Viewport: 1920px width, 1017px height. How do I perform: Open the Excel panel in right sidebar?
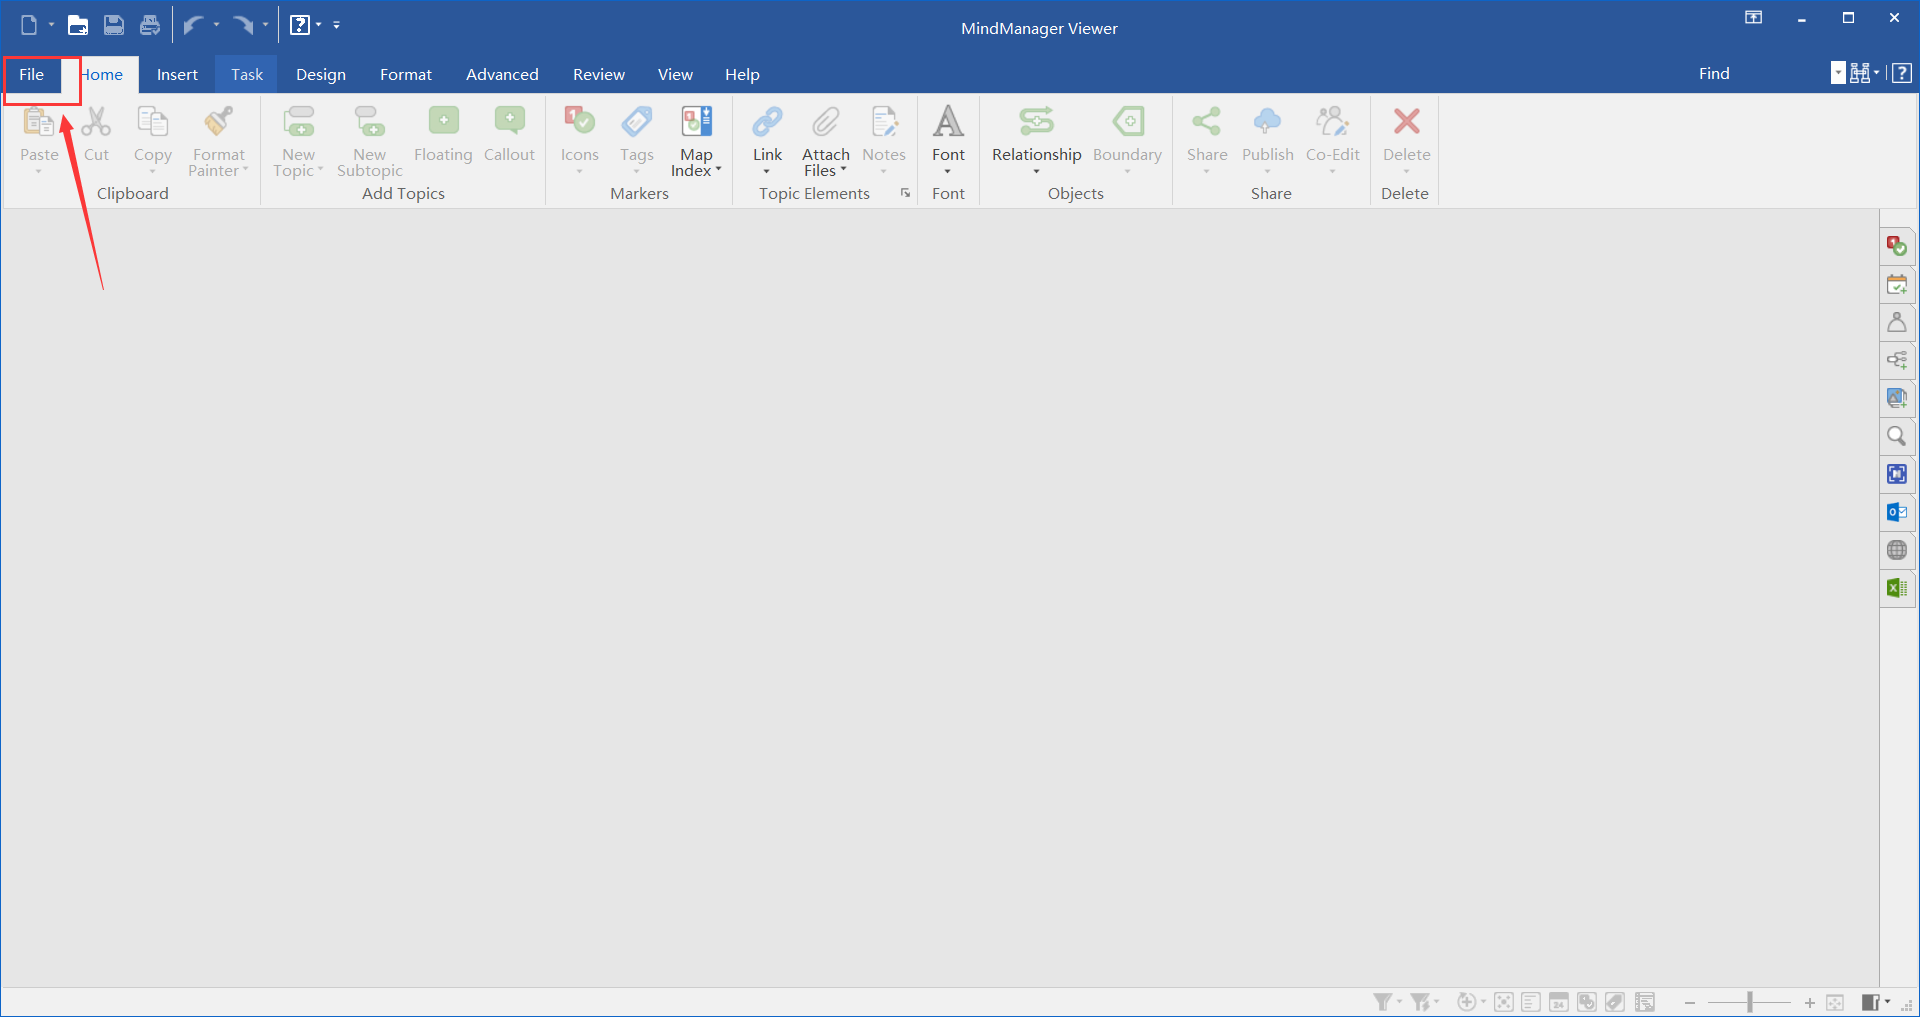1896,588
